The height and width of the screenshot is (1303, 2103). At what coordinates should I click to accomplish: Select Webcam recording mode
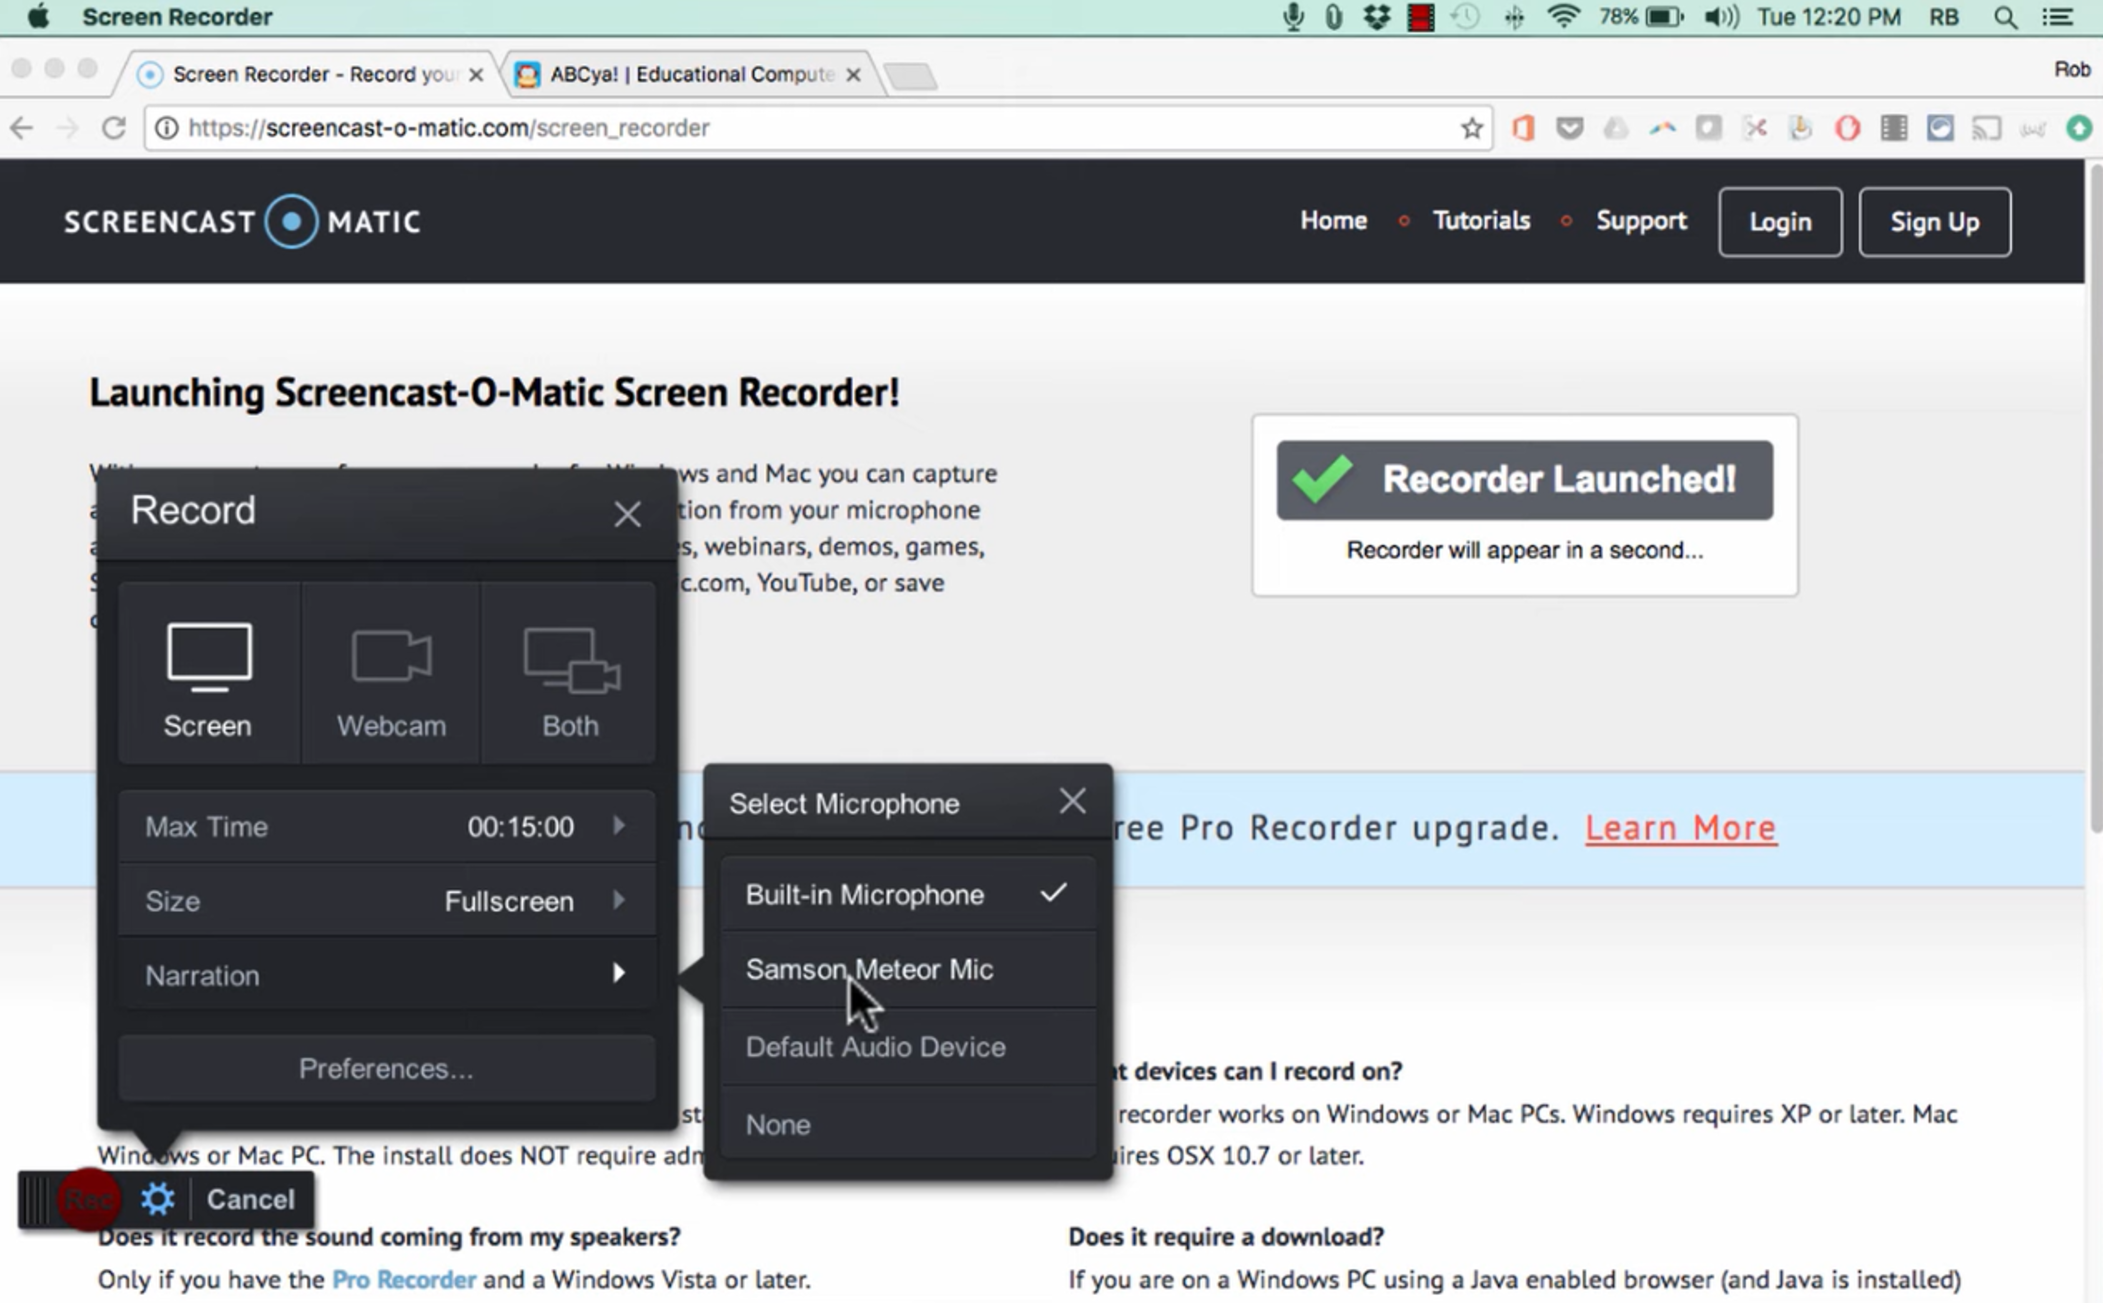click(x=389, y=675)
